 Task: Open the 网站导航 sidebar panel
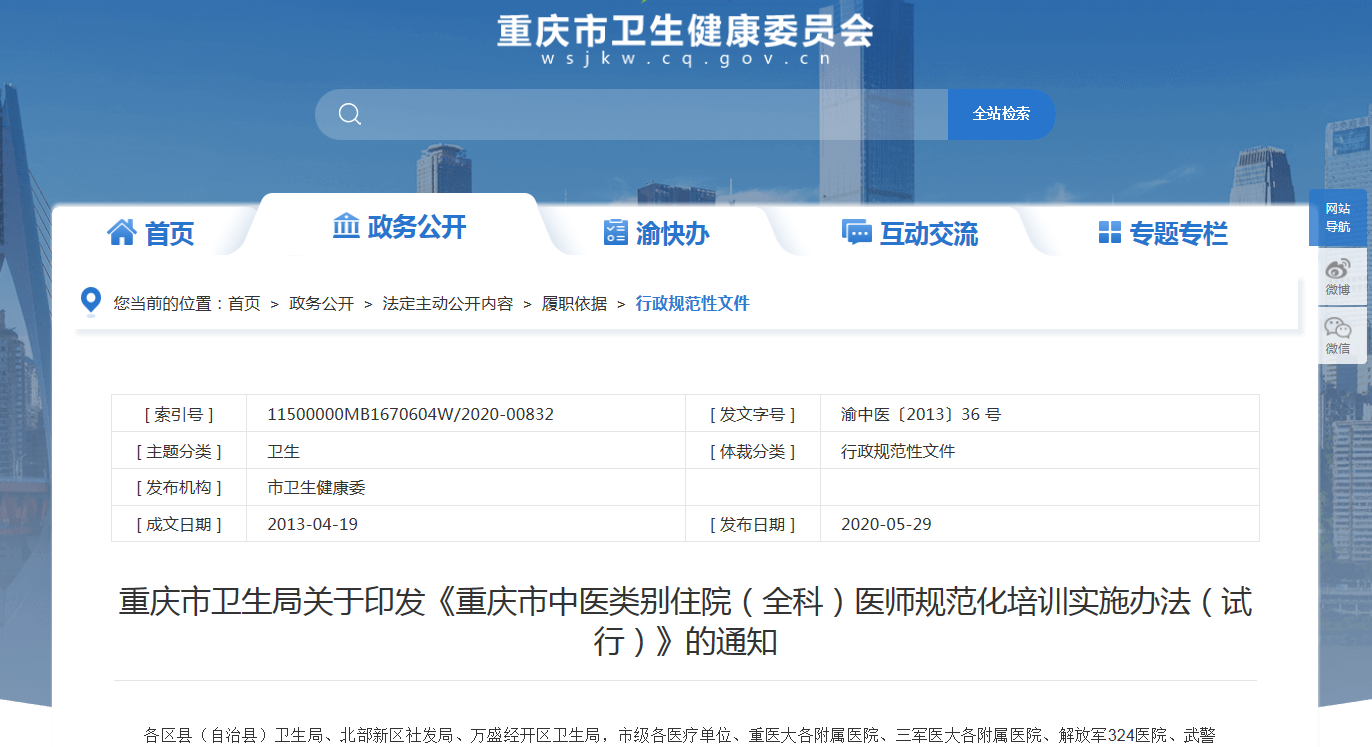1340,218
